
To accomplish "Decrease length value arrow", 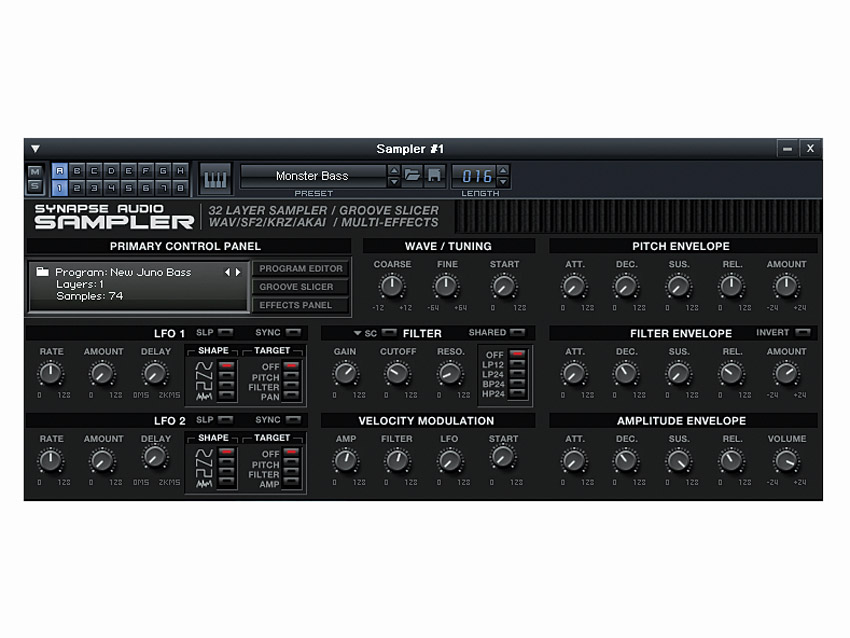I will [503, 182].
